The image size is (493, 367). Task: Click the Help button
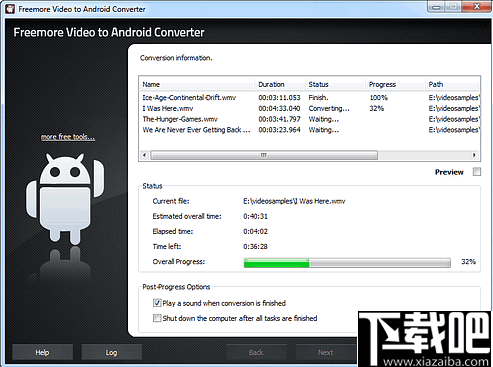pyautogui.click(x=42, y=352)
